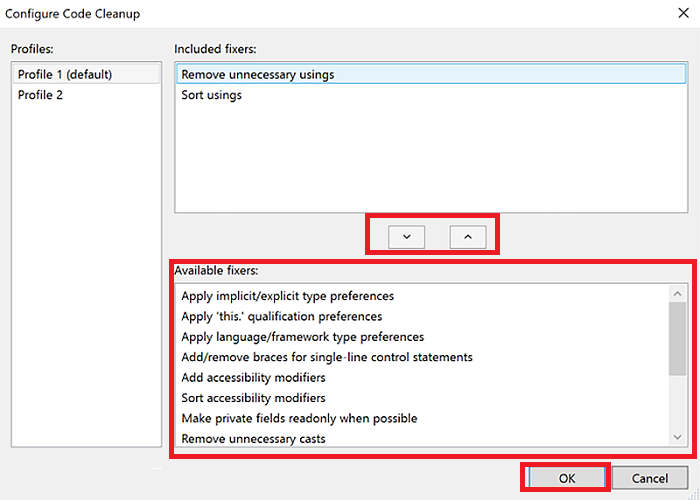
Task: Click the up chevron button to add fixer
Action: 468,237
